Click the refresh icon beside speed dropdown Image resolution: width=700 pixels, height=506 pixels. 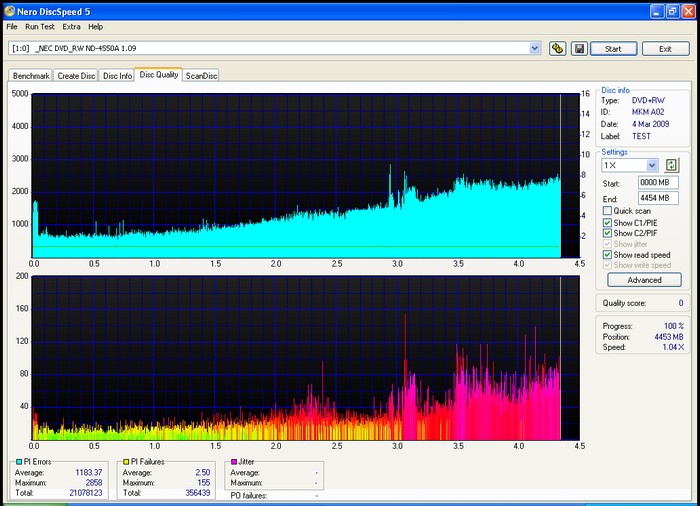(672, 165)
